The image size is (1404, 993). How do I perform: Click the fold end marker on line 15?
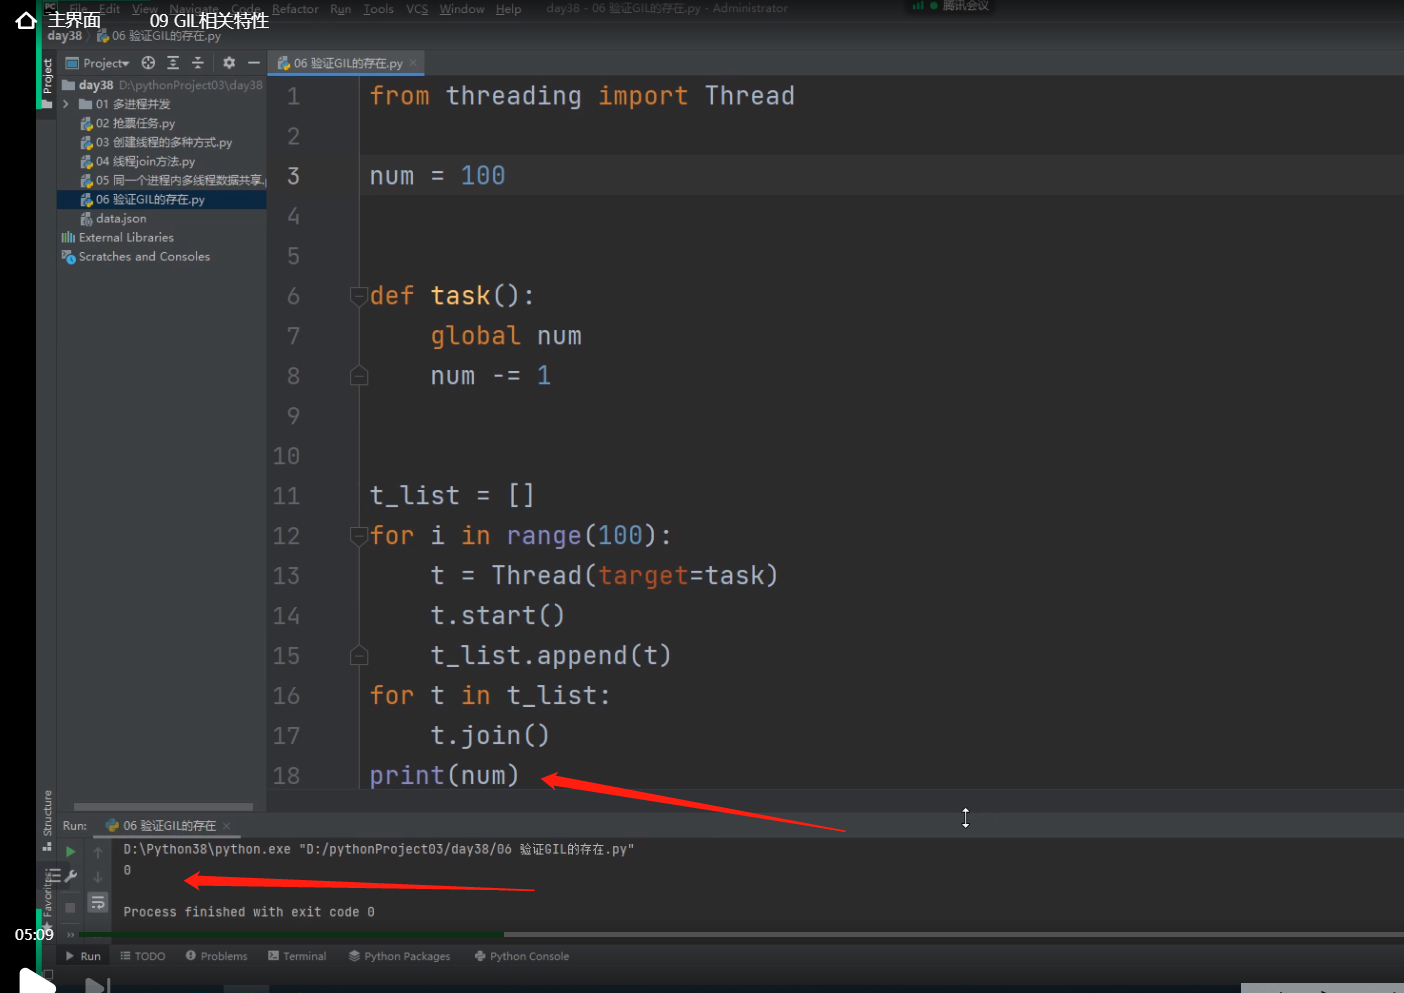point(359,656)
